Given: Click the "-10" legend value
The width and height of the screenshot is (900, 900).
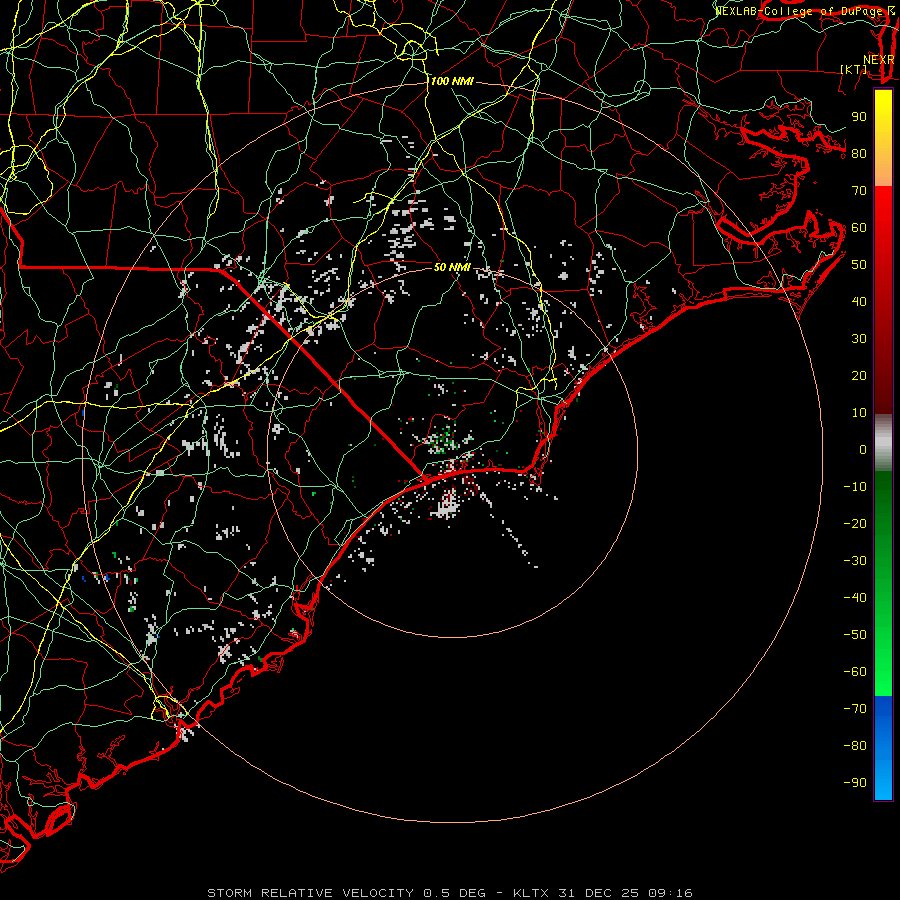Looking at the screenshot, I should pyautogui.click(x=855, y=487).
